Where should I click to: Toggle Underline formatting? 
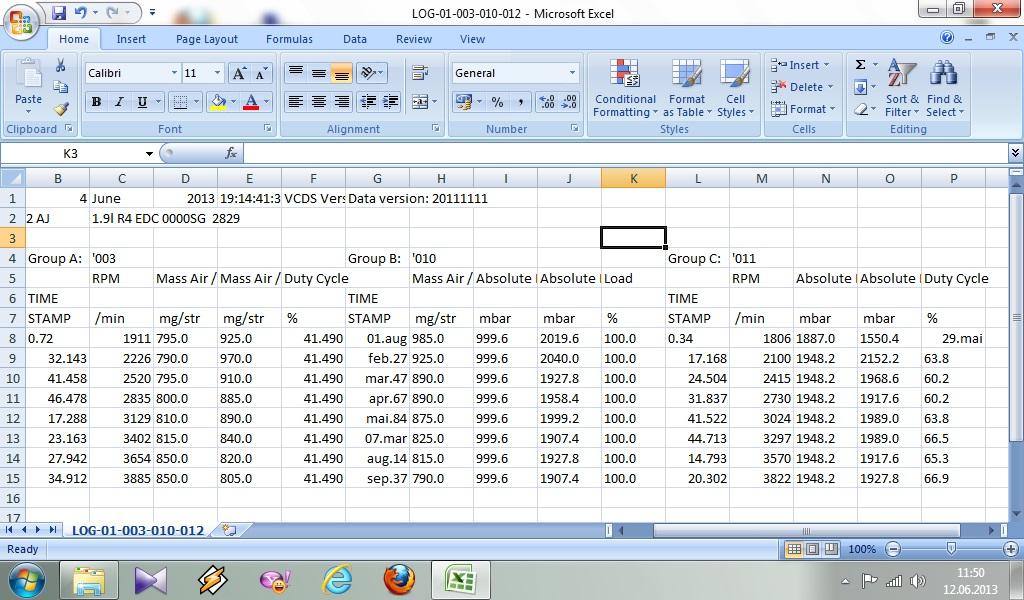pos(142,102)
